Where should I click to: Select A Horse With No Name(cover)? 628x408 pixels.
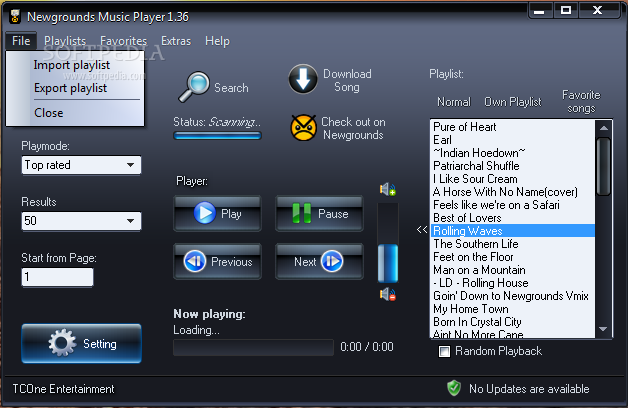tap(513, 192)
